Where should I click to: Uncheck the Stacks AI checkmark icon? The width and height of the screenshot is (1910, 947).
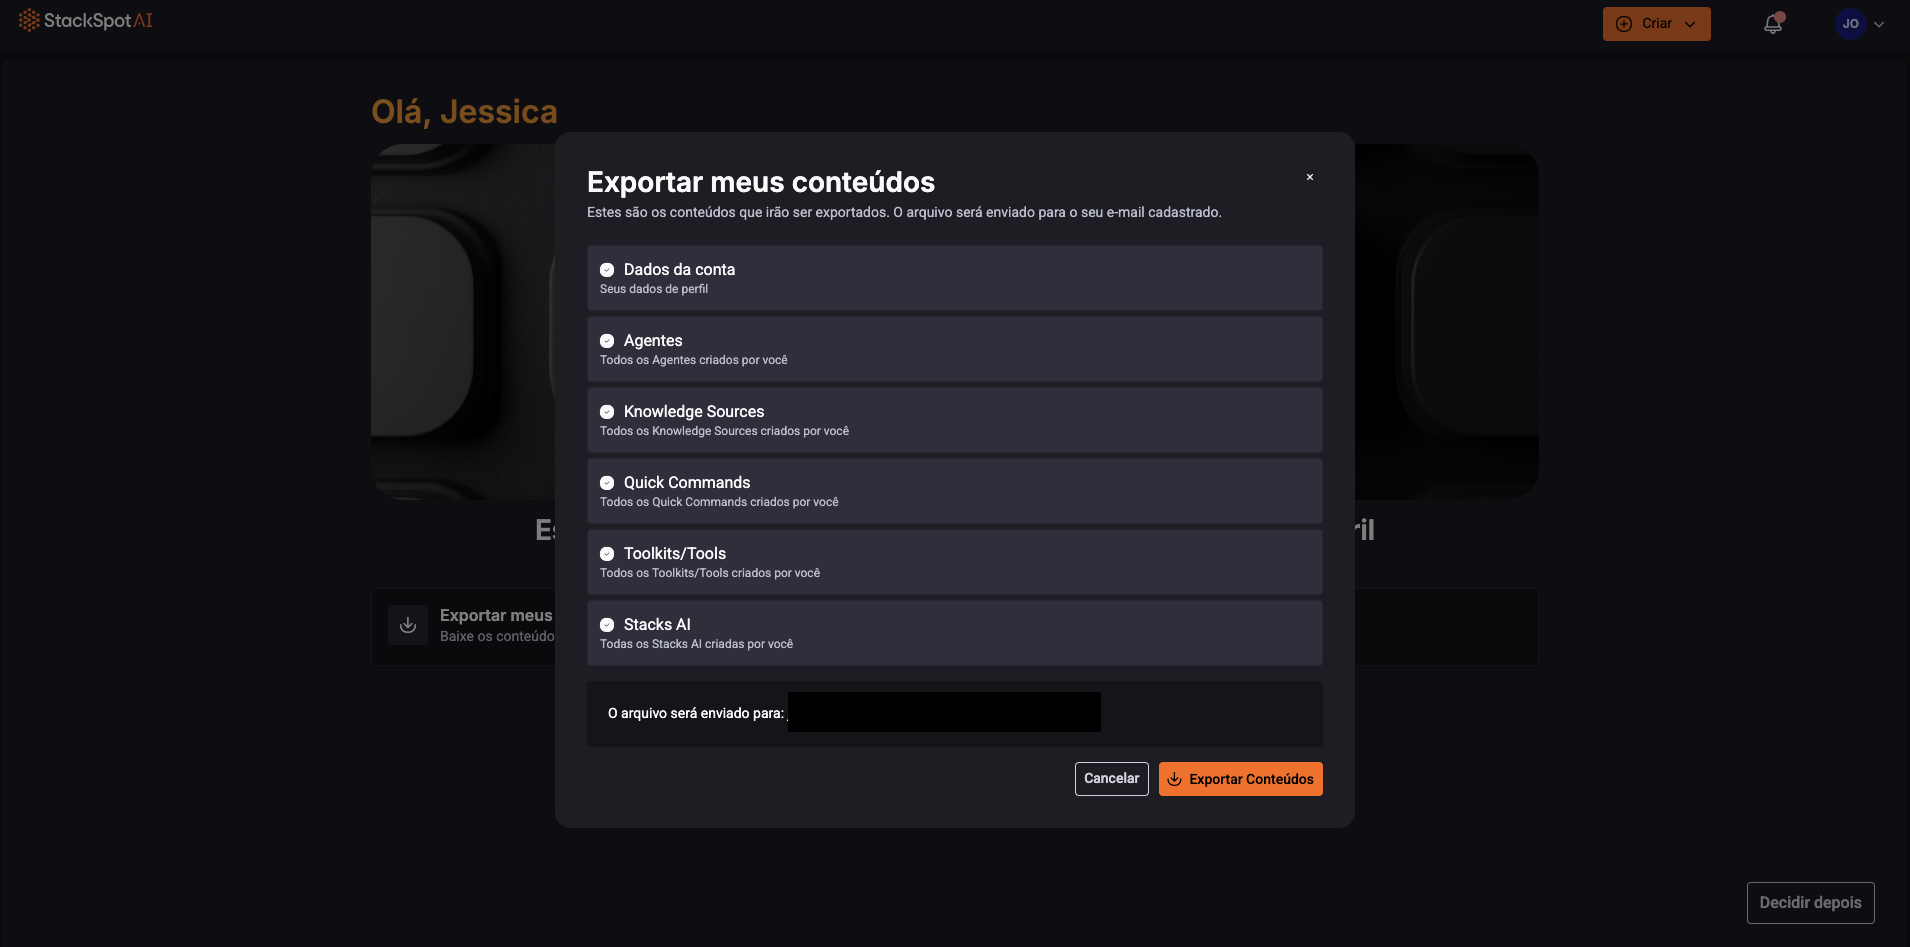tap(607, 625)
